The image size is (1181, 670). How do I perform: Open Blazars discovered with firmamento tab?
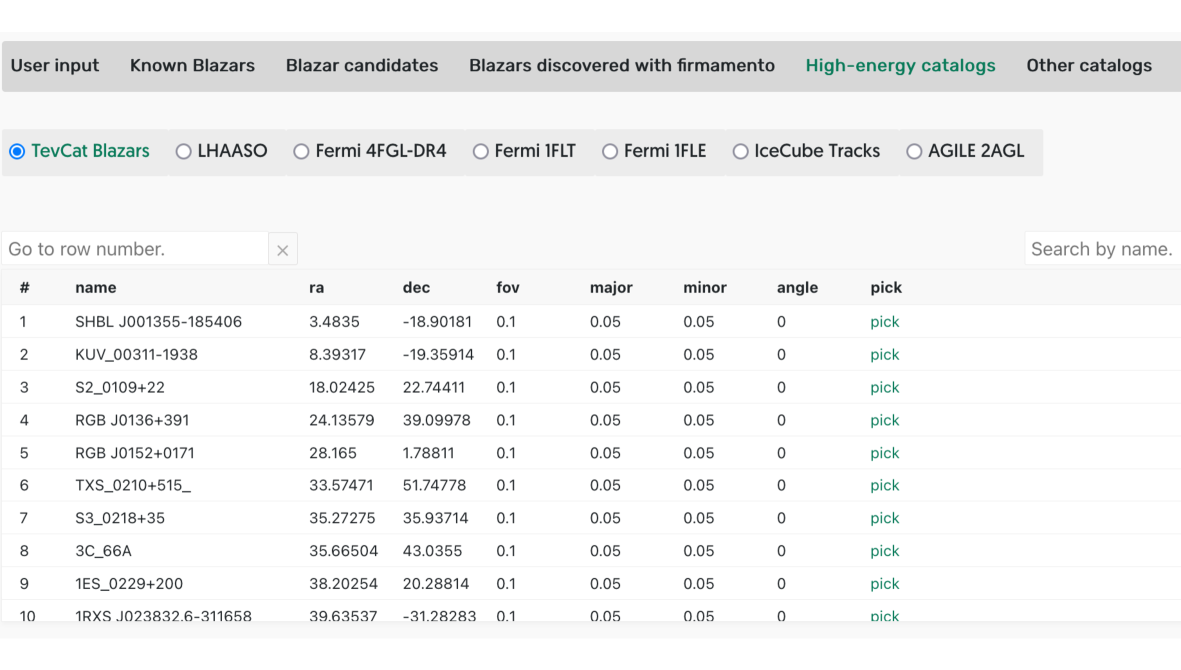tap(622, 66)
